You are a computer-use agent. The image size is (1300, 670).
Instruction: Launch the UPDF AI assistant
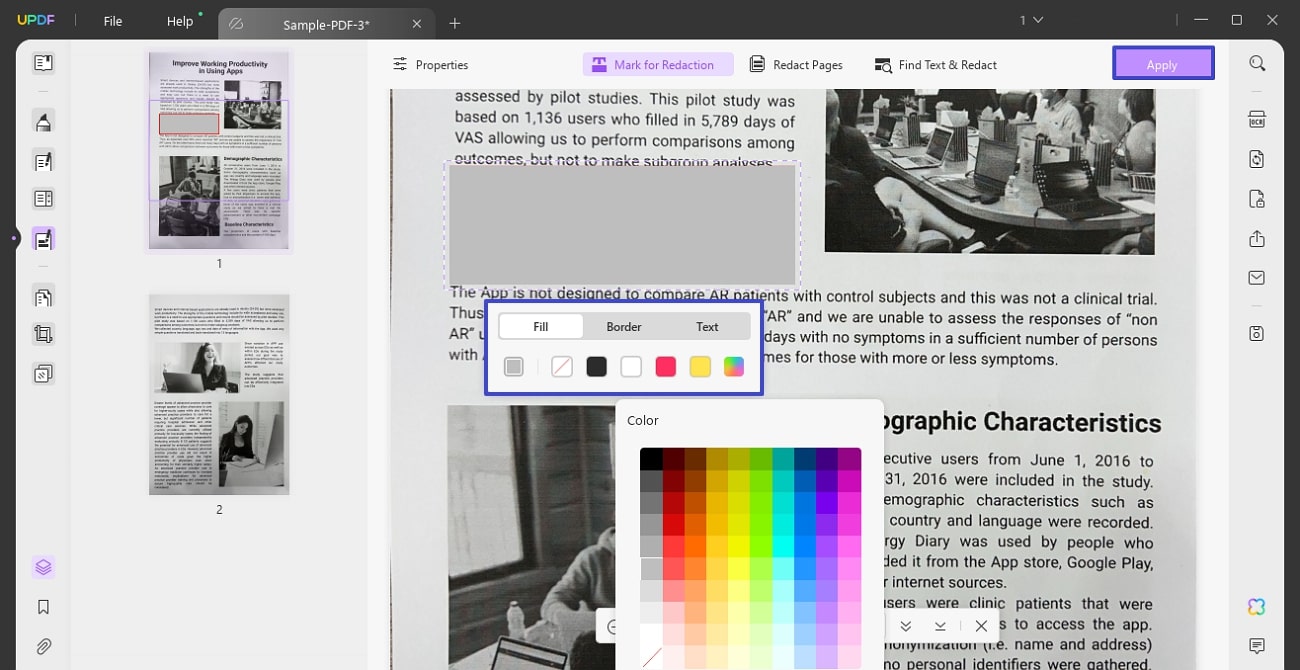1256,606
